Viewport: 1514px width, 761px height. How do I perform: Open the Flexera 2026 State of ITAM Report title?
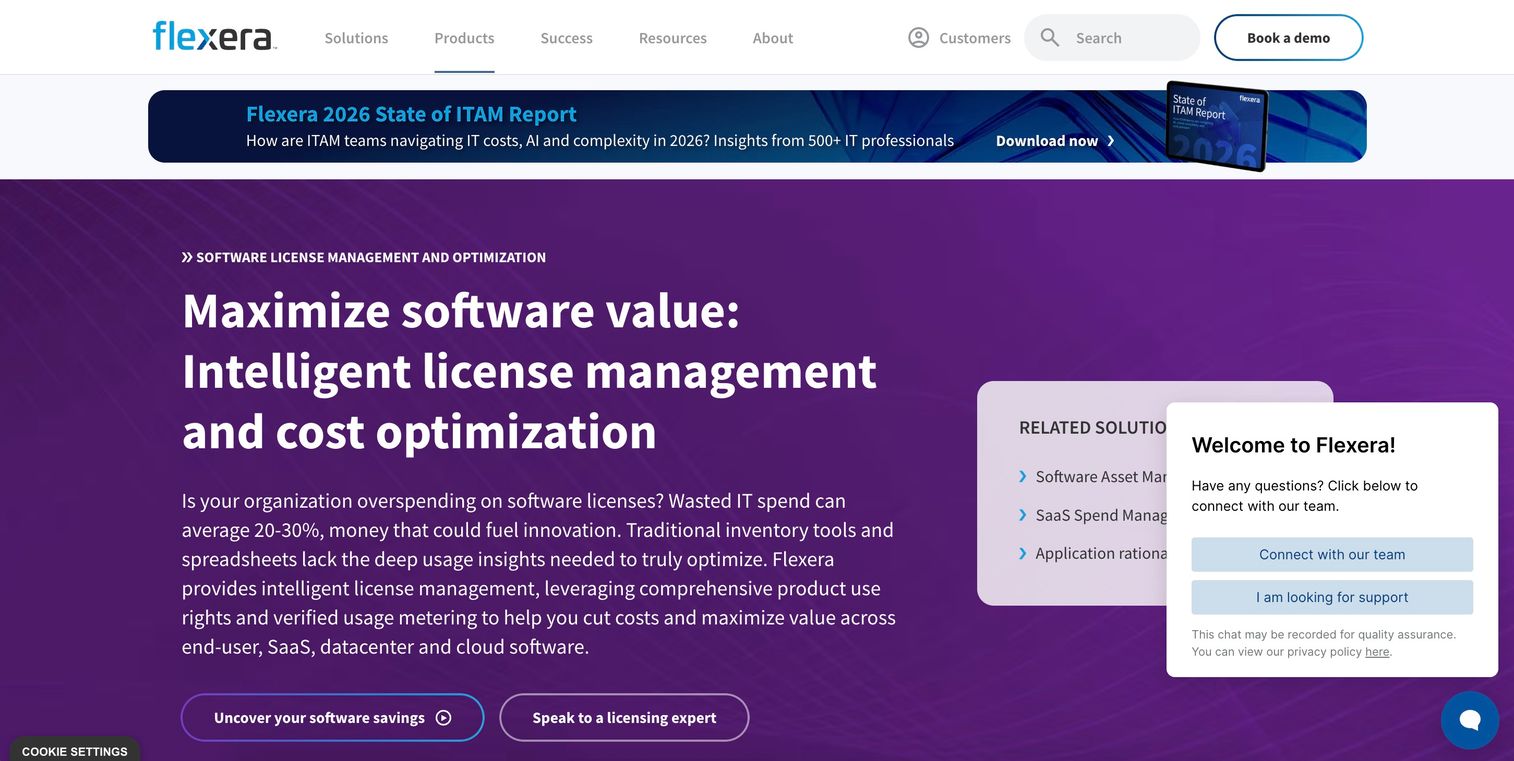pos(411,114)
